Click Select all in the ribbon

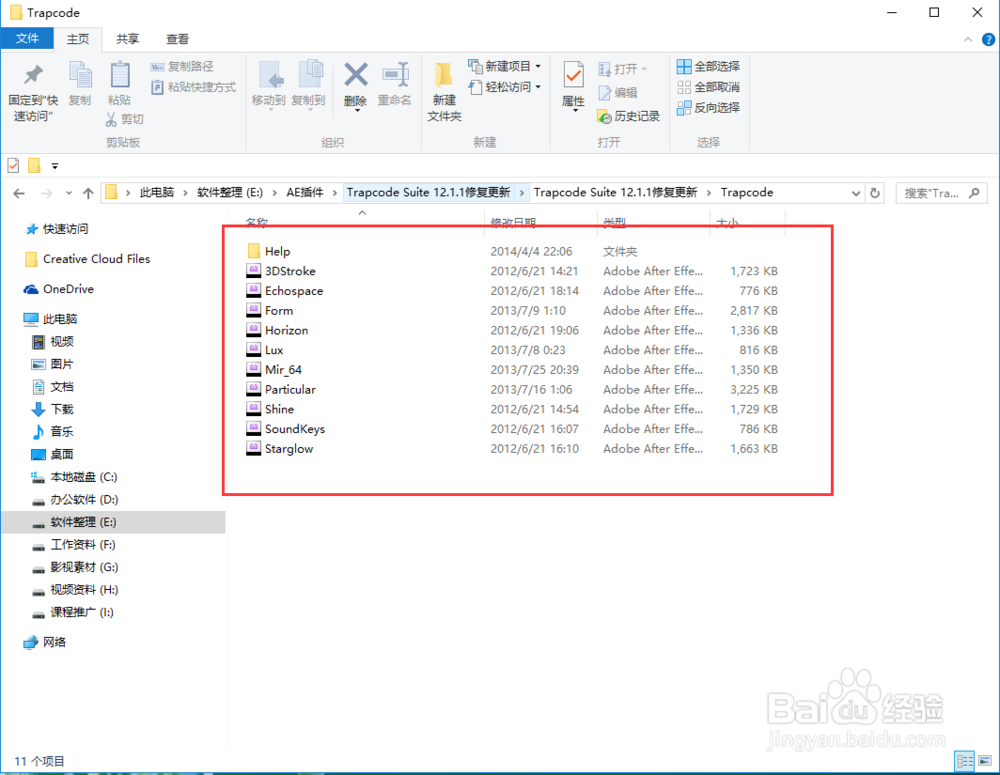[709, 66]
